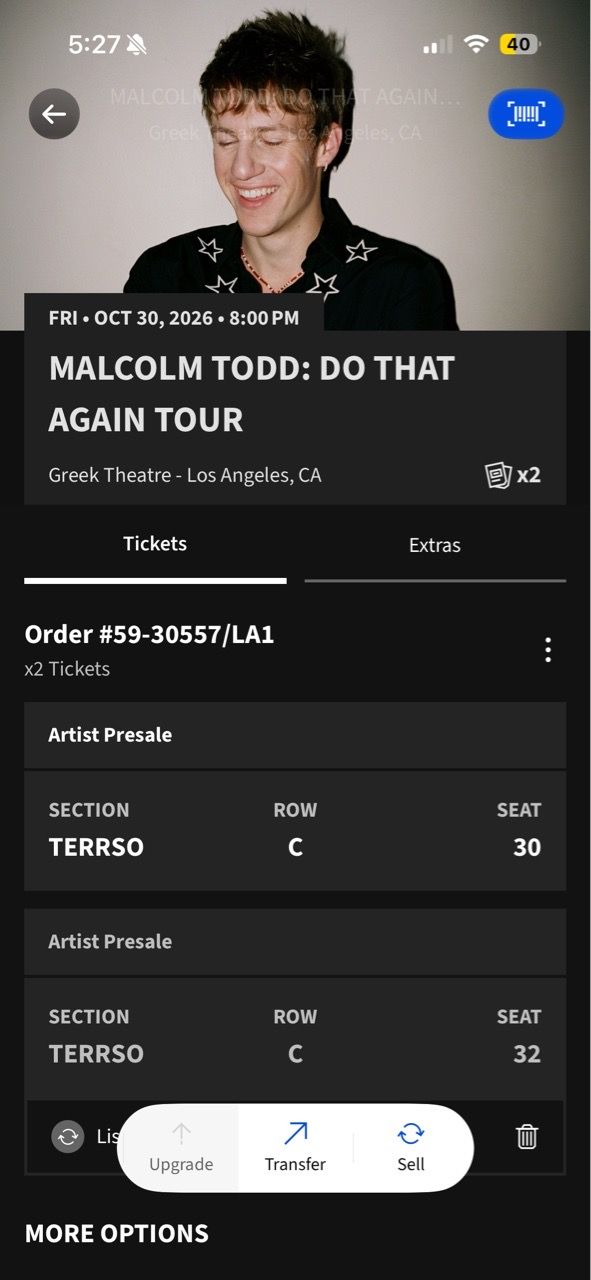Tap the second Artist Presale header
The image size is (591, 1280).
[295, 942]
